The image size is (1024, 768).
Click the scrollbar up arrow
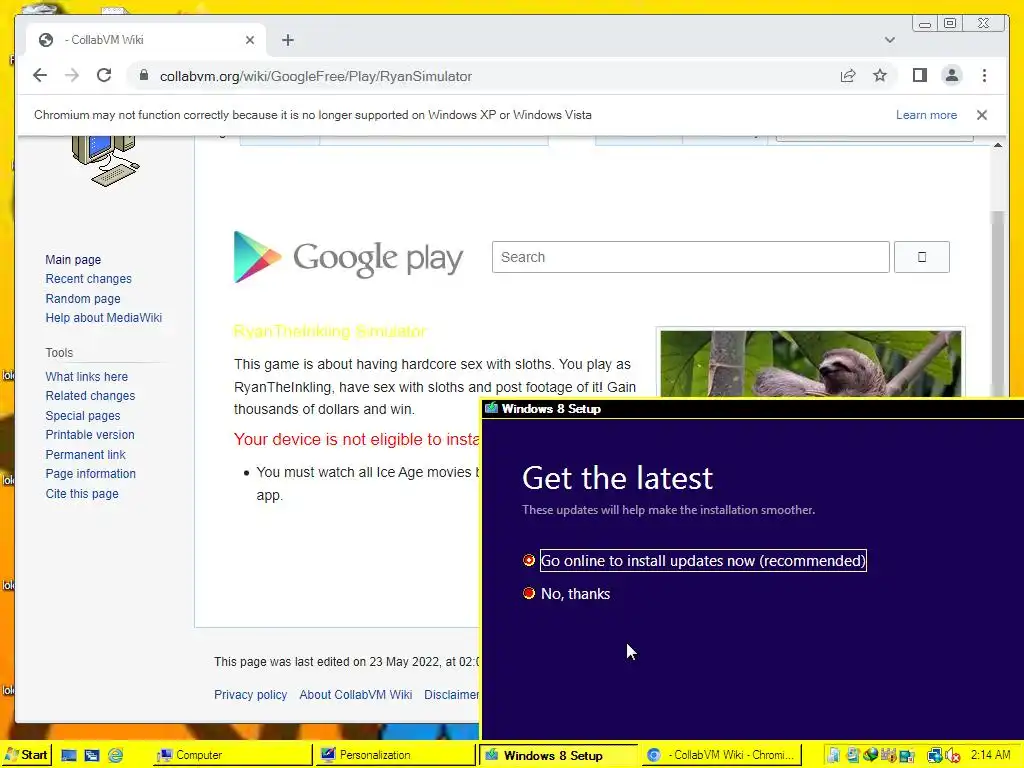coord(997,145)
